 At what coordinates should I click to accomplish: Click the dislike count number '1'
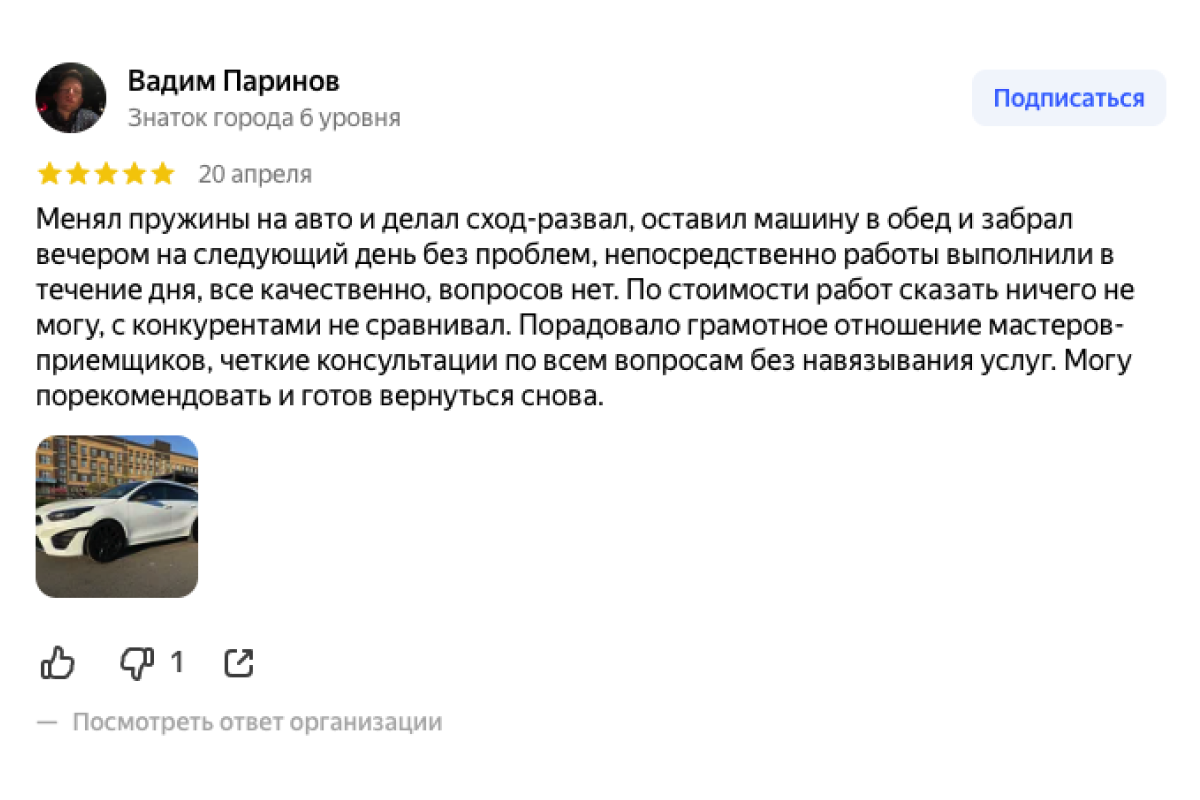click(177, 662)
